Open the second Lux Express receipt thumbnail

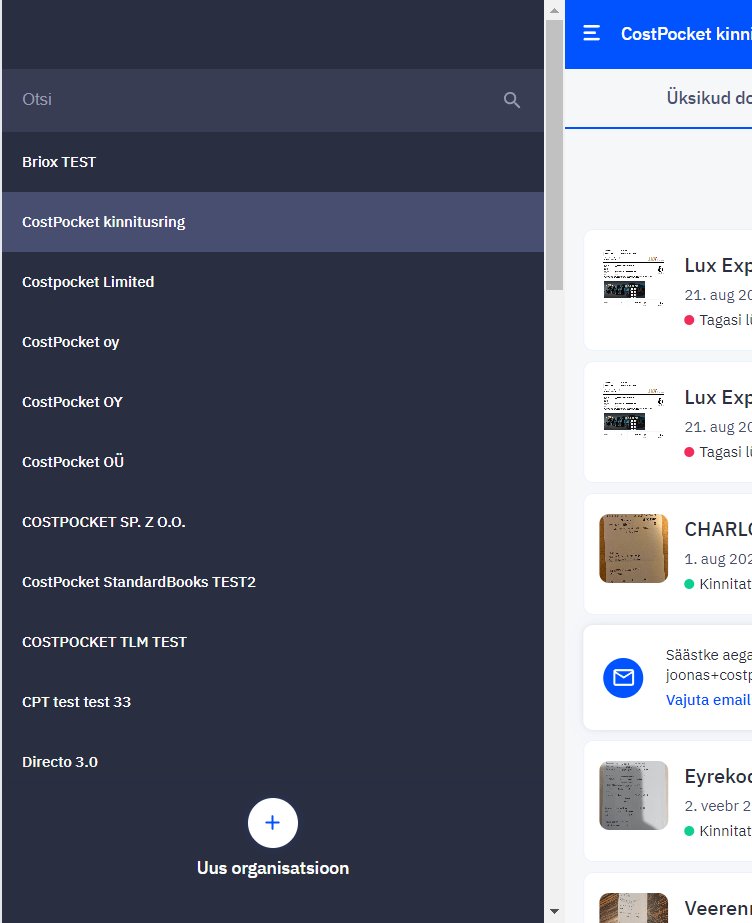[x=633, y=409]
